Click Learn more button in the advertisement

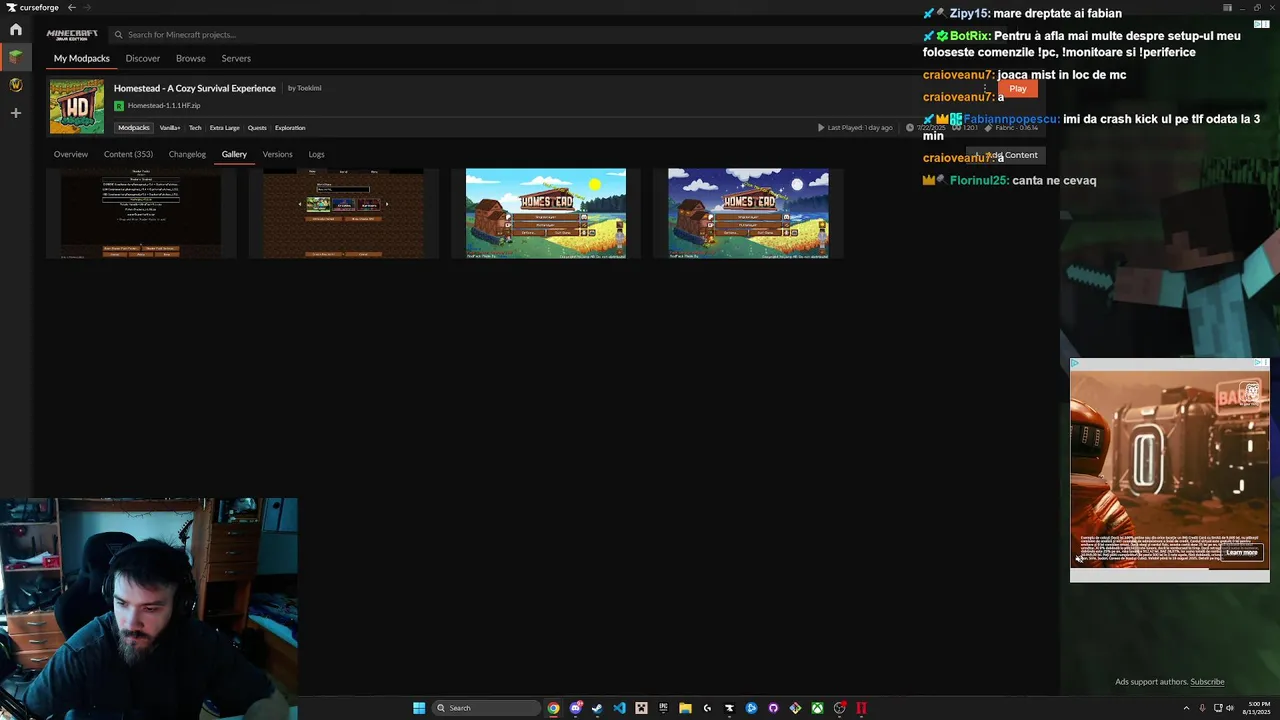(1241, 553)
